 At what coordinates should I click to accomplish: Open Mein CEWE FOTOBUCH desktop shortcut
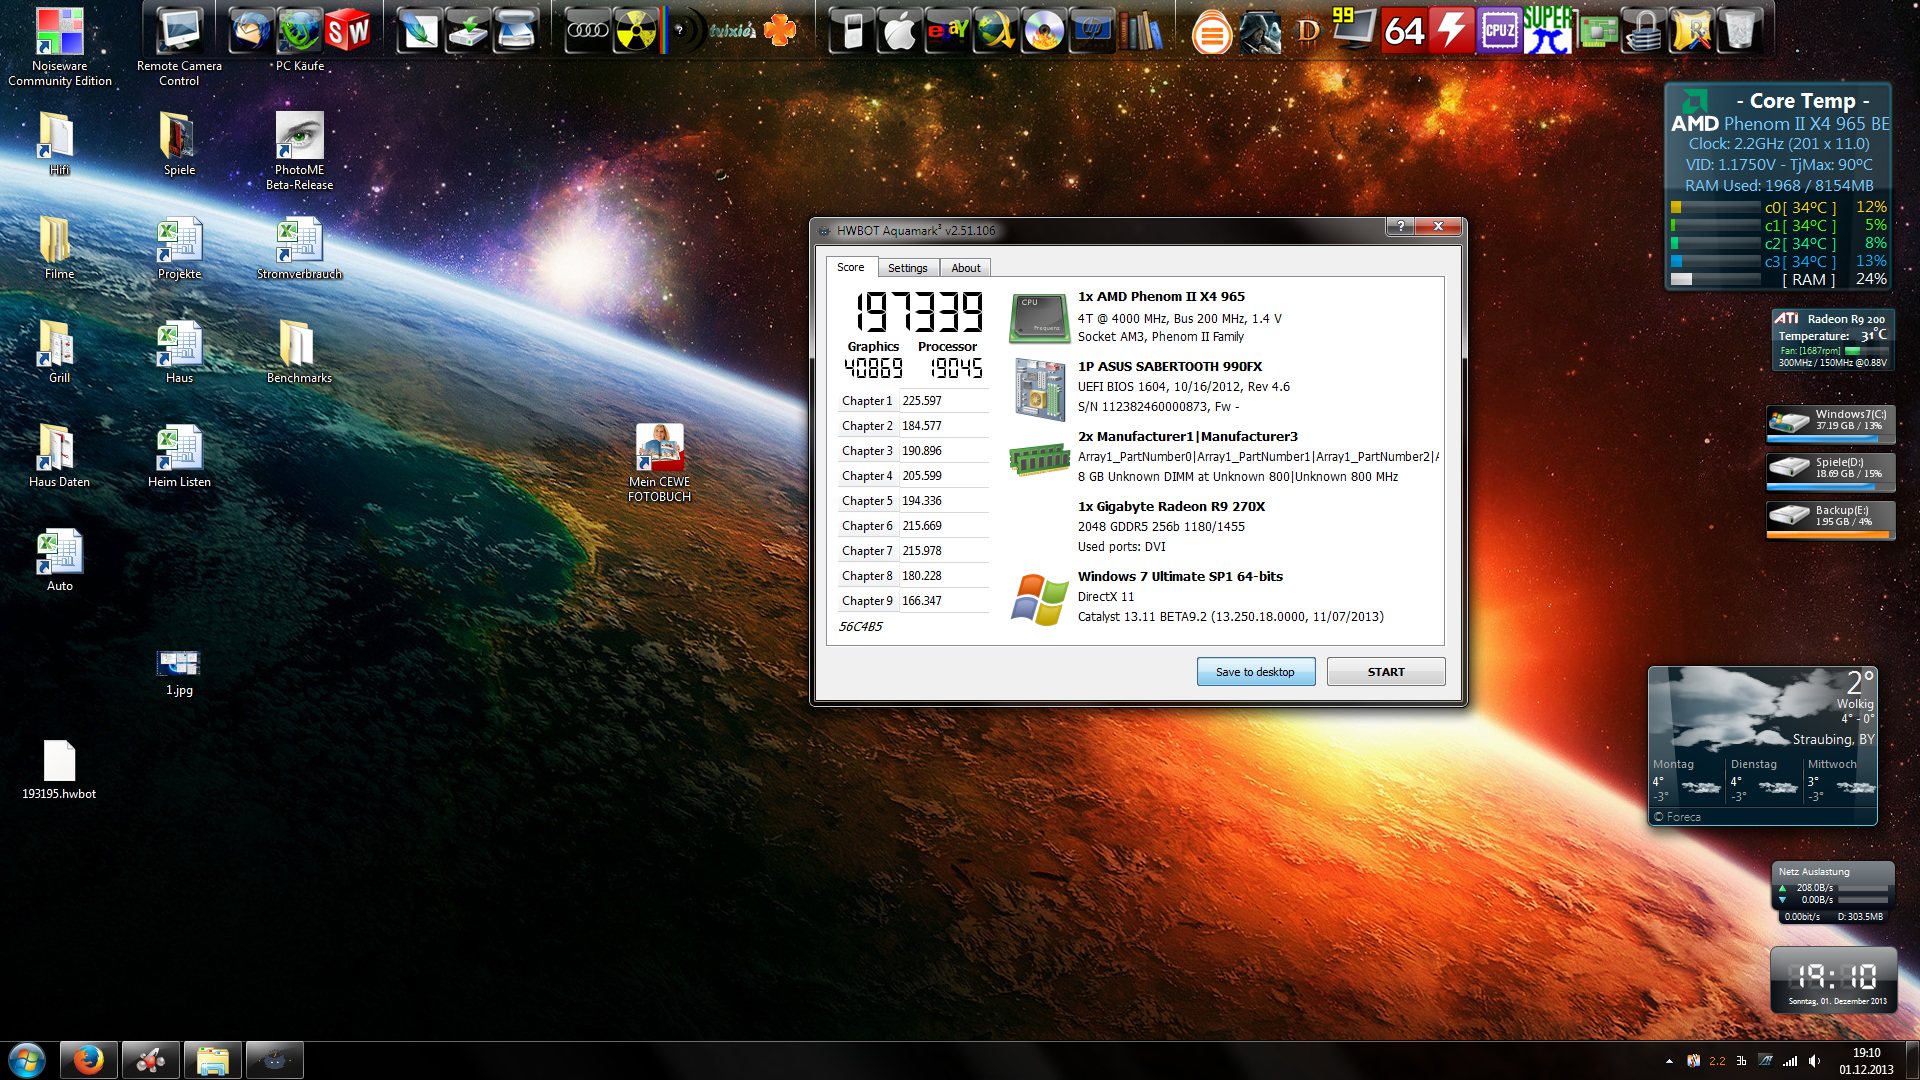(659, 462)
